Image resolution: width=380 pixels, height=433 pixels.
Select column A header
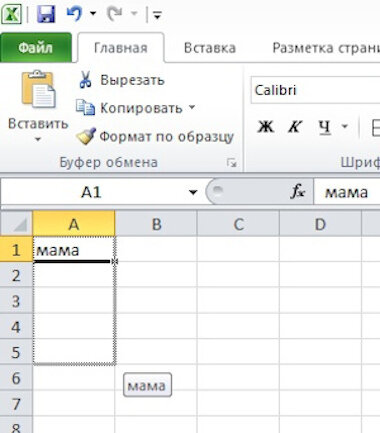pyautogui.click(x=74, y=224)
